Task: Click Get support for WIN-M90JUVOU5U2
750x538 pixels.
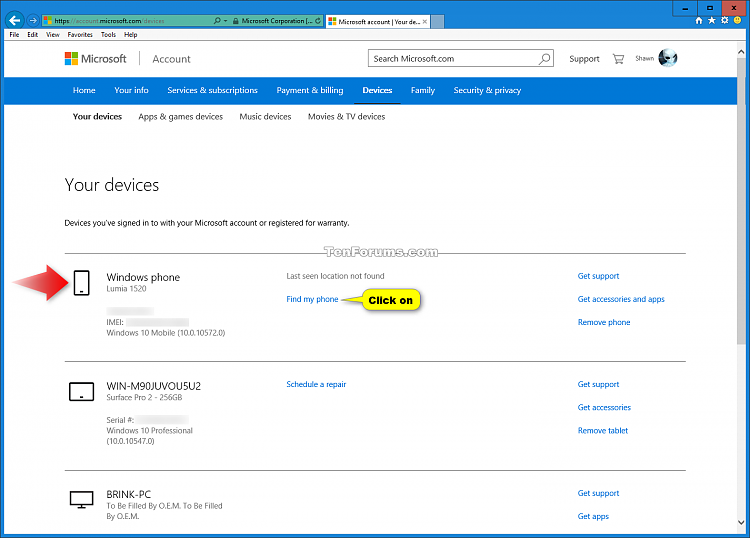Action: tap(598, 384)
